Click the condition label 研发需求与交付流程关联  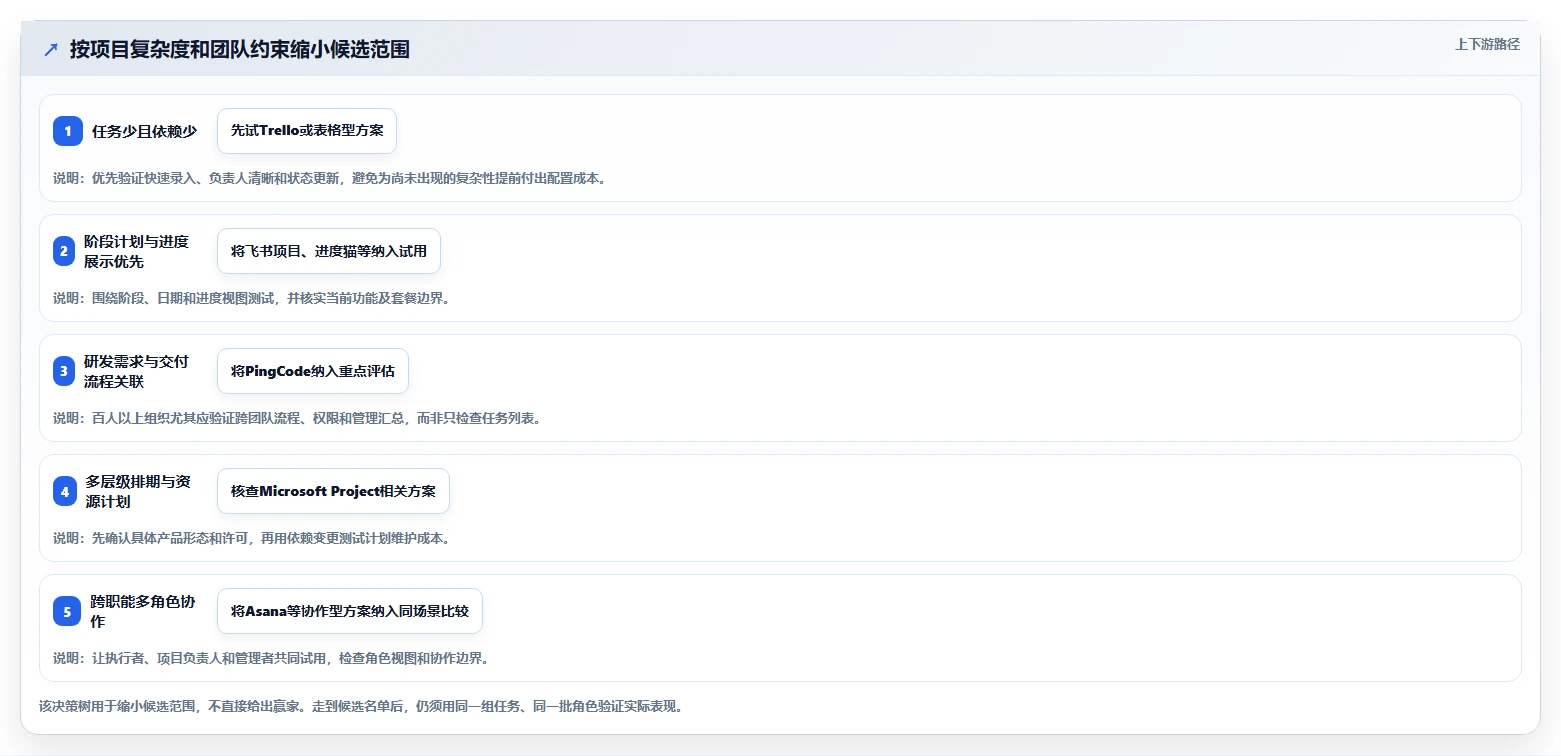point(136,371)
